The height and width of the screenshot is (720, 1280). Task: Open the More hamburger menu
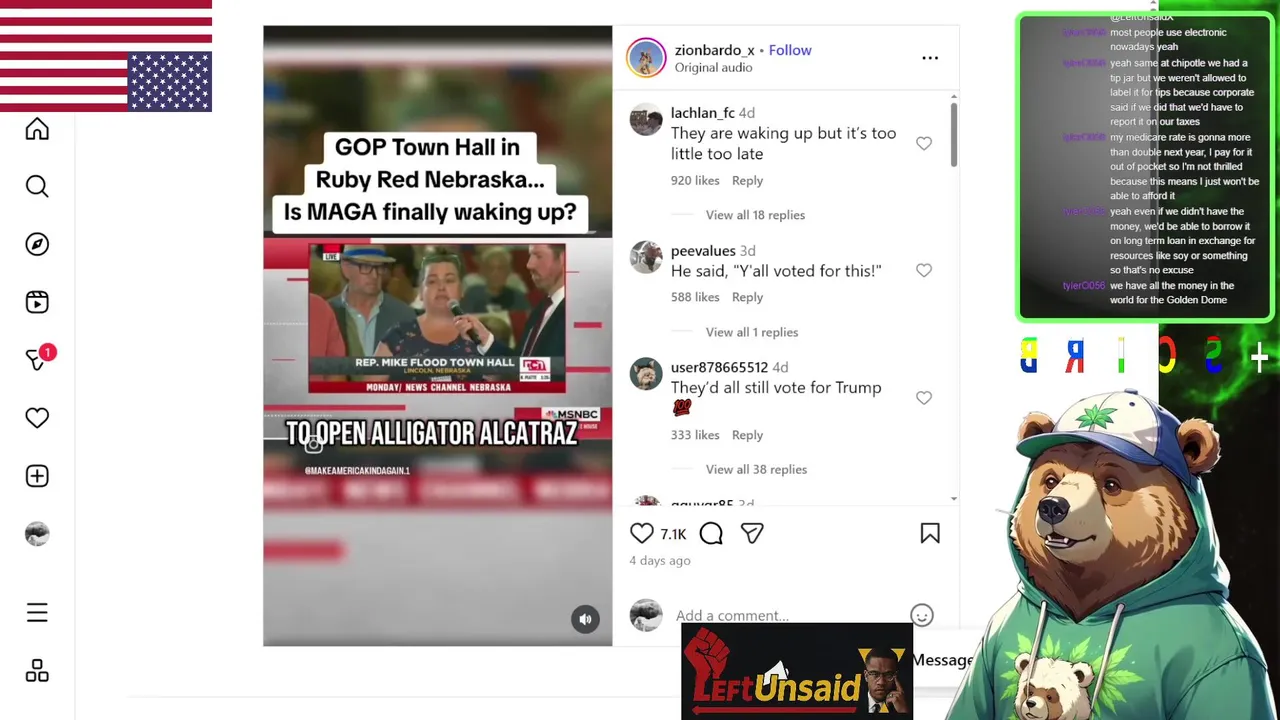pos(37,612)
